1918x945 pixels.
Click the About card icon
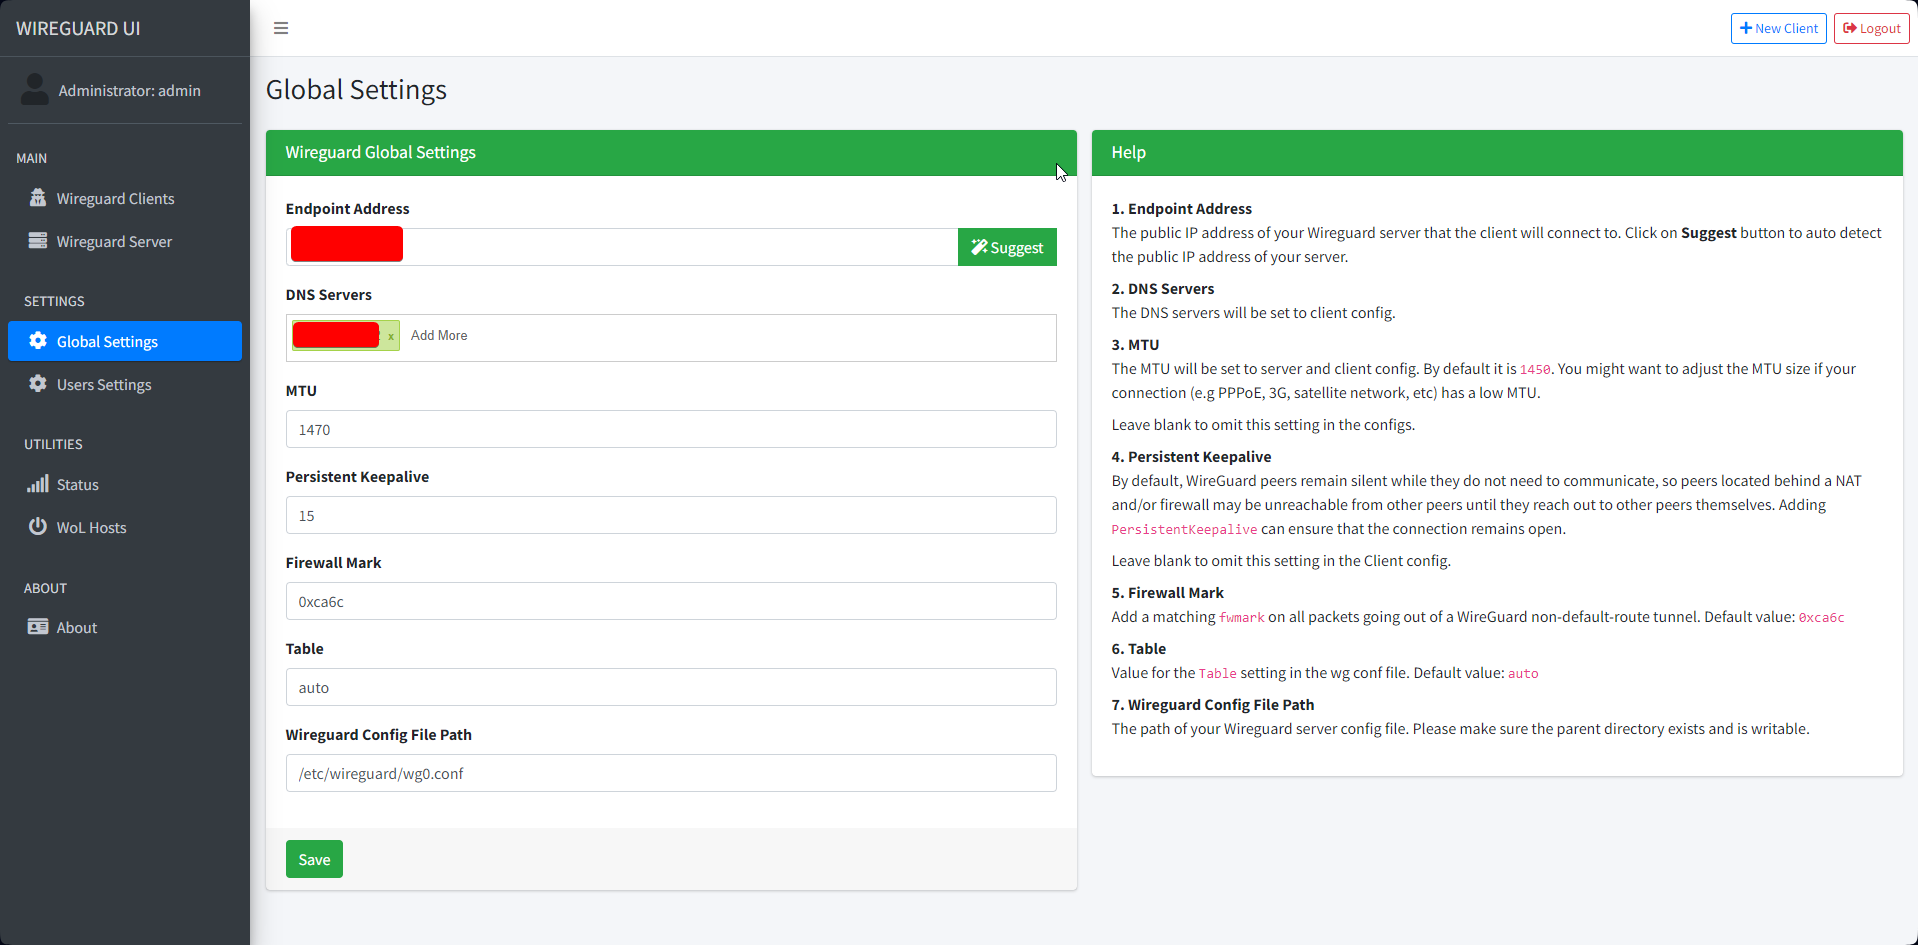pyautogui.click(x=38, y=627)
